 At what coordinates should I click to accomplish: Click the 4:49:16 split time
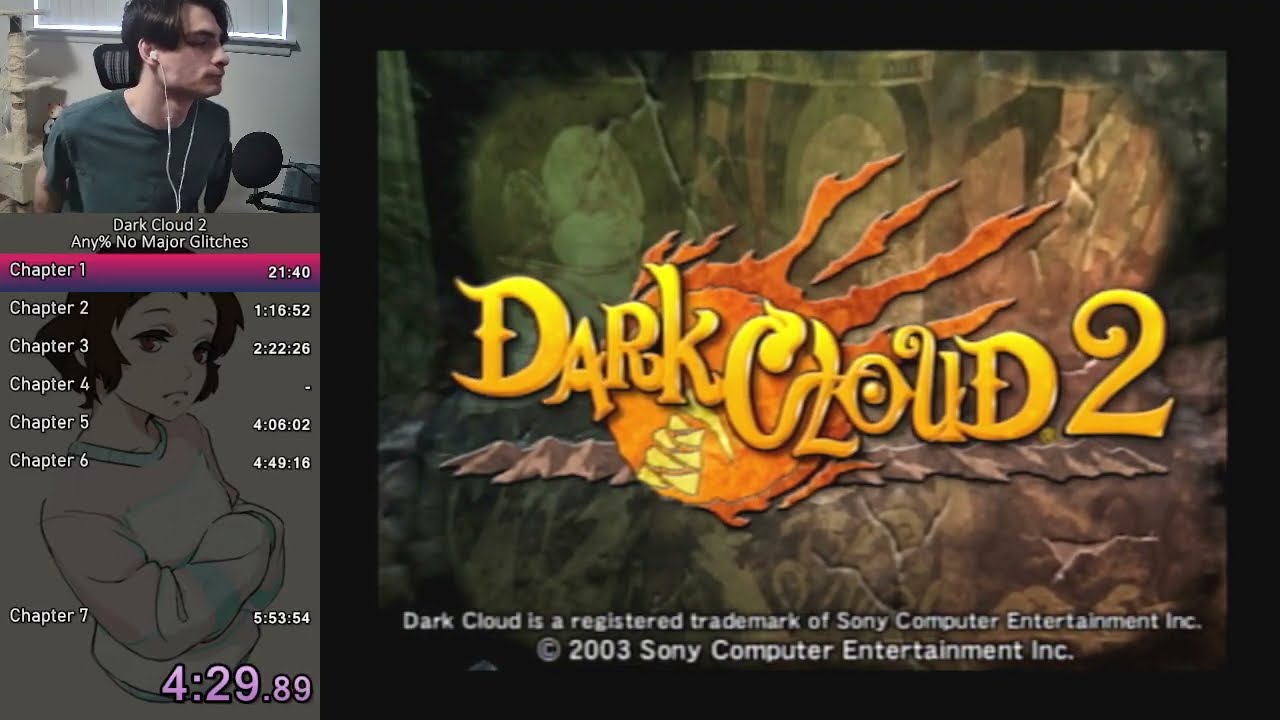pos(282,463)
